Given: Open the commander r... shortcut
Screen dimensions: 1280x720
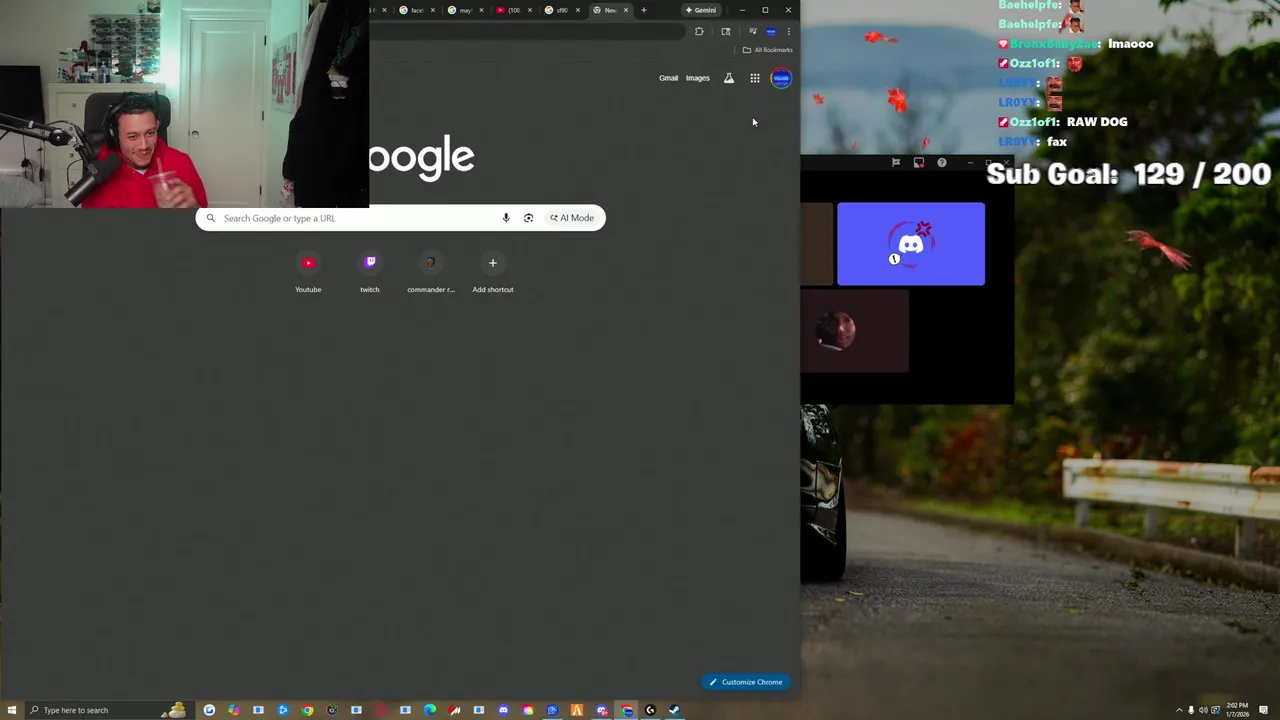Looking at the screenshot, I should click(431, 272).
